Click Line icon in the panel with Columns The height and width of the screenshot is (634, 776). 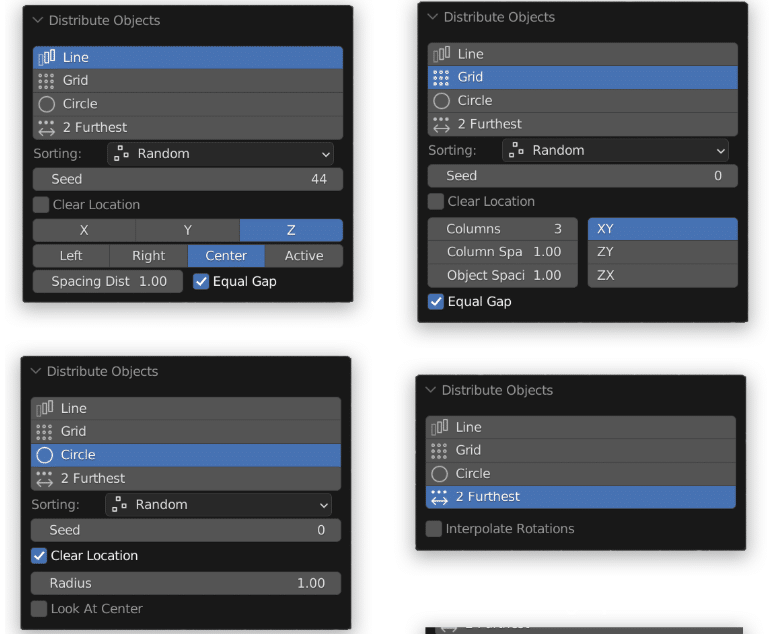click(441, 54)
